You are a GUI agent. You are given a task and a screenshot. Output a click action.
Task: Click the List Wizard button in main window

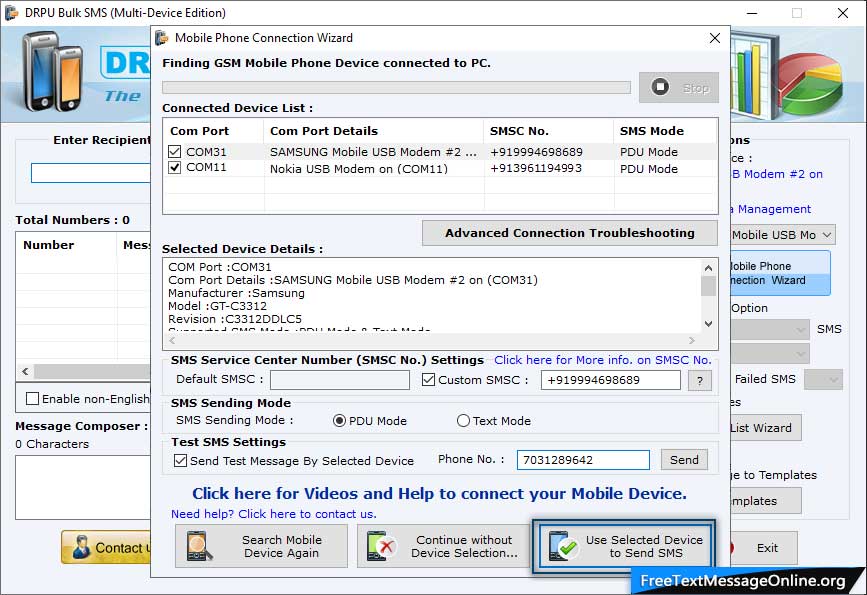(766, 428)
